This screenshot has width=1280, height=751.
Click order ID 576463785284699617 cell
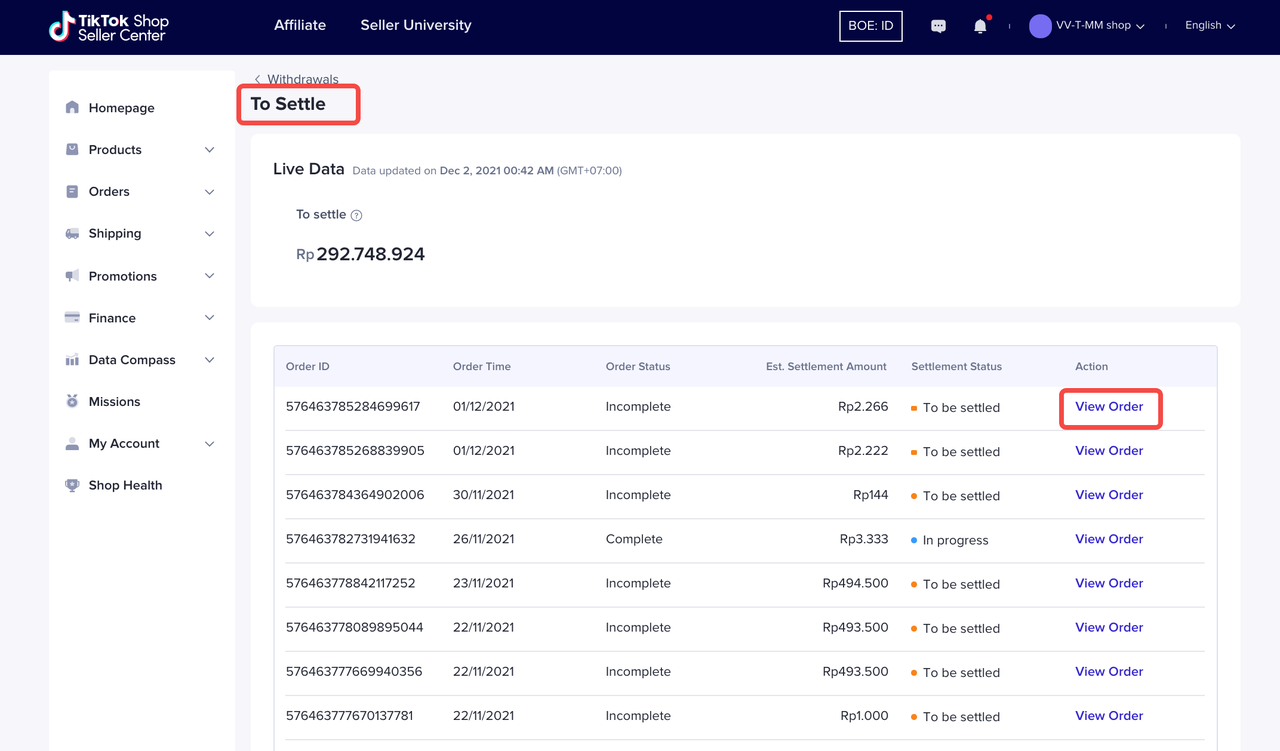coord(353,407)
